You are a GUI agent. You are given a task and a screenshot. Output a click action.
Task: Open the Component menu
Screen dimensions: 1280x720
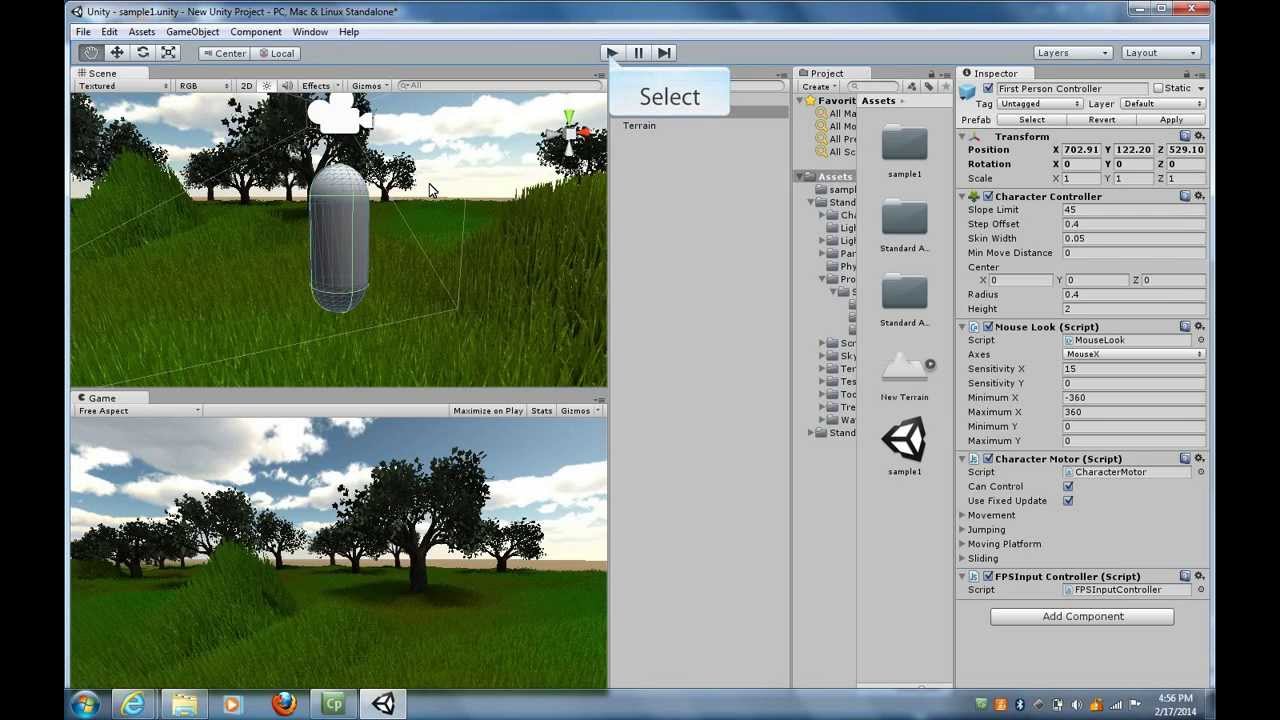click(256, 32)
